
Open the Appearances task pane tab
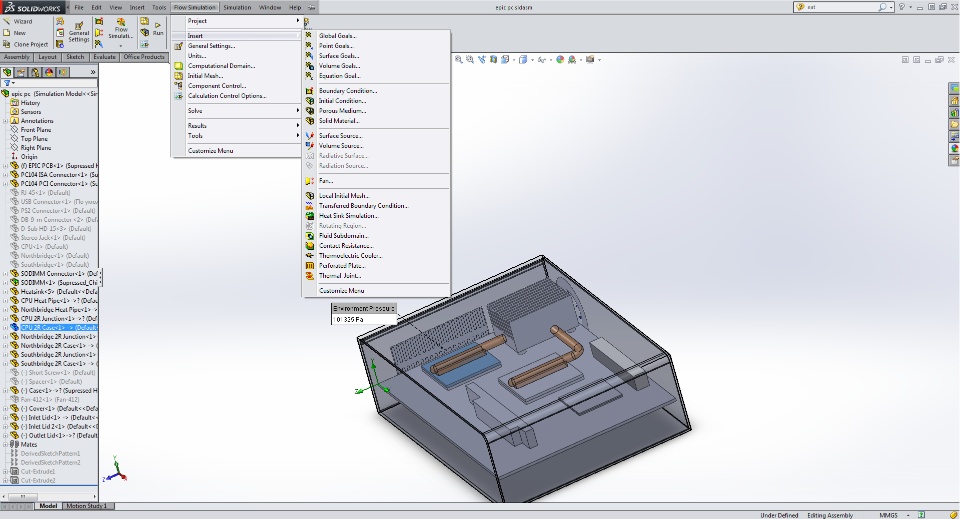954,149
